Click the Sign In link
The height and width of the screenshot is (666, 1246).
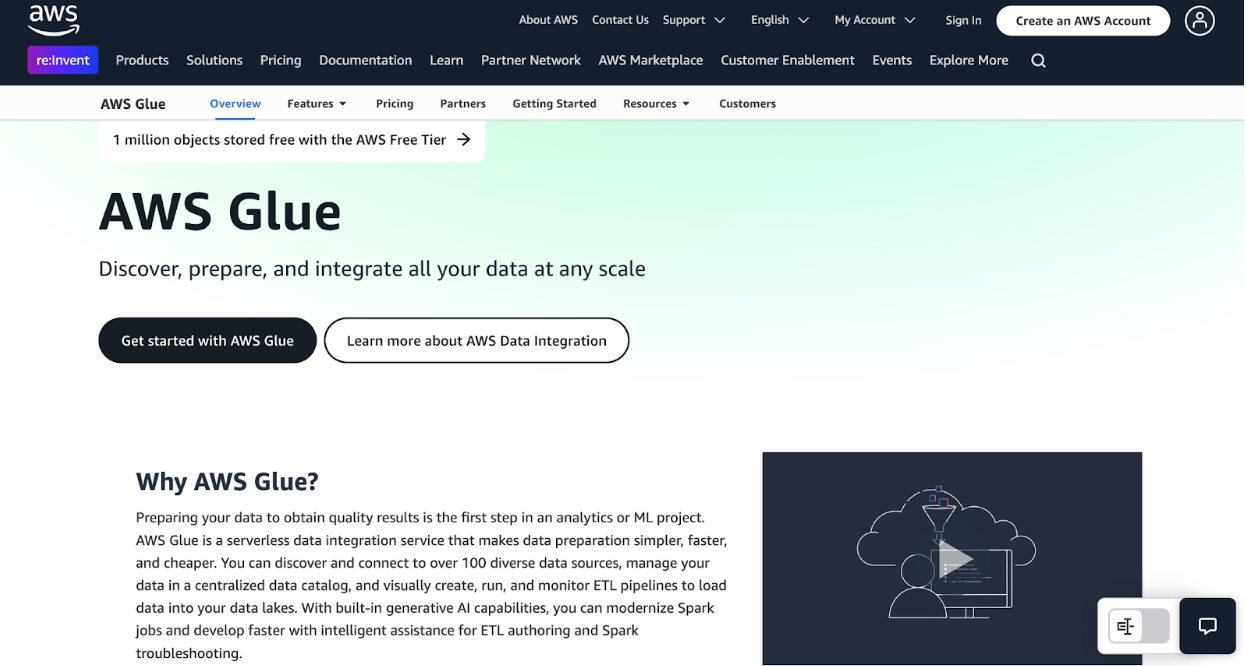coord(963,20)
